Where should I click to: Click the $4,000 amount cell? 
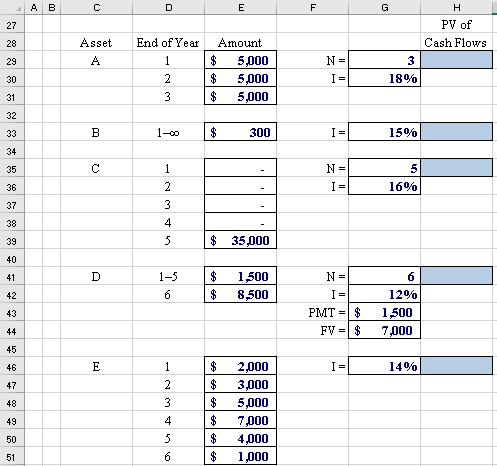(x=241, y=438)
